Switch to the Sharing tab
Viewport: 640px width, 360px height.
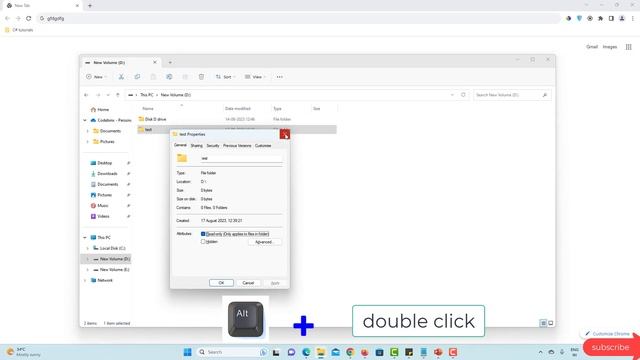196,146
